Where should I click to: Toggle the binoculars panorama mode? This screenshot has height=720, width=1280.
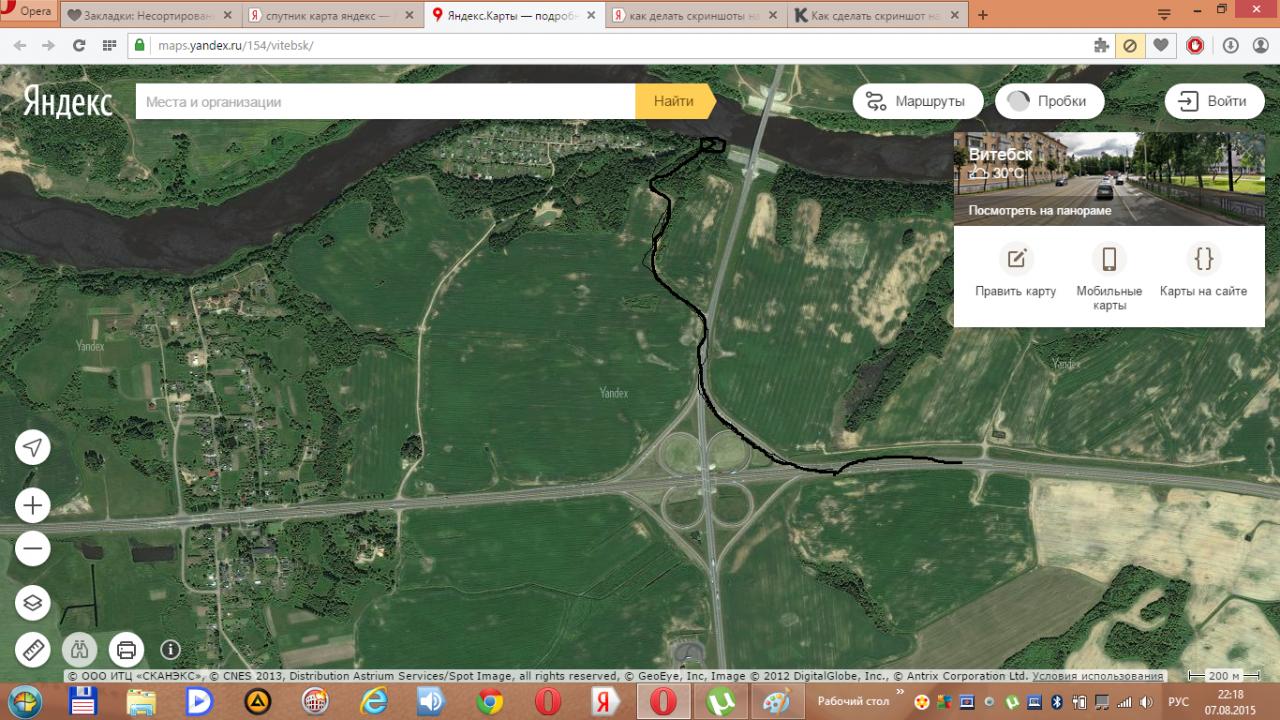(80, 650)
